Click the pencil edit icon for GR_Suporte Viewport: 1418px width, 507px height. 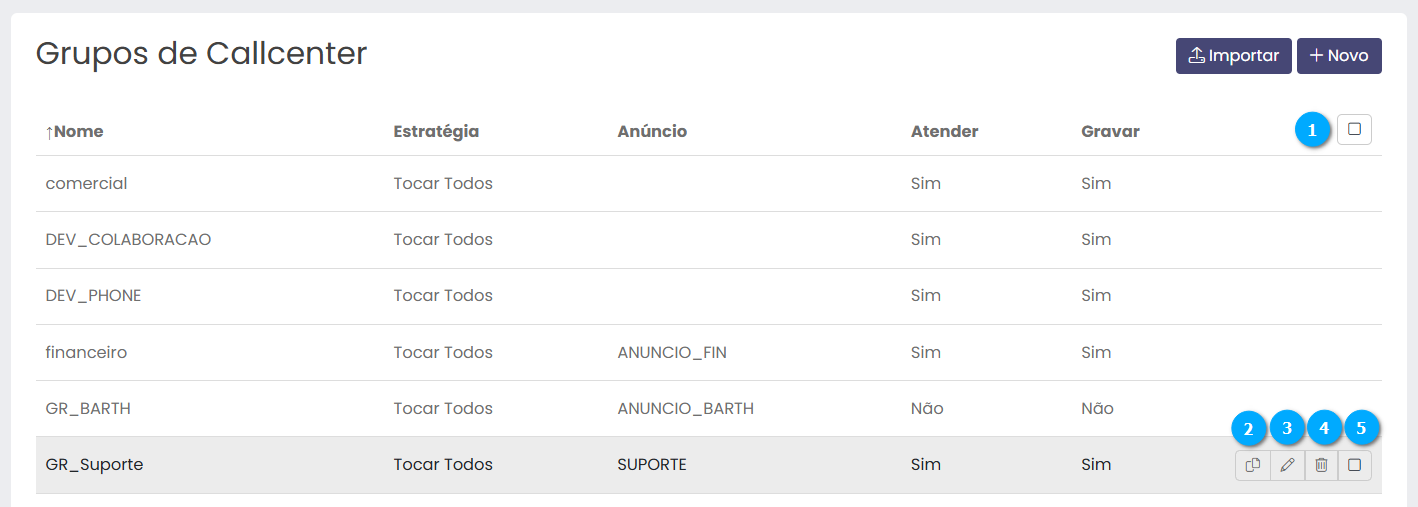pos(1287,465)
